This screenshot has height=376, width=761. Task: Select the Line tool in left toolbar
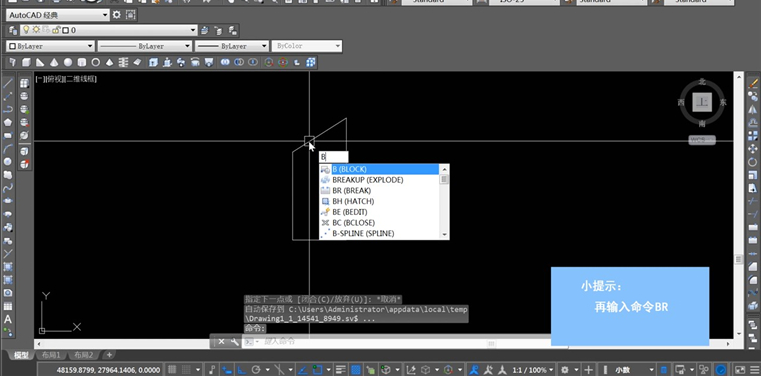[8, 83]
